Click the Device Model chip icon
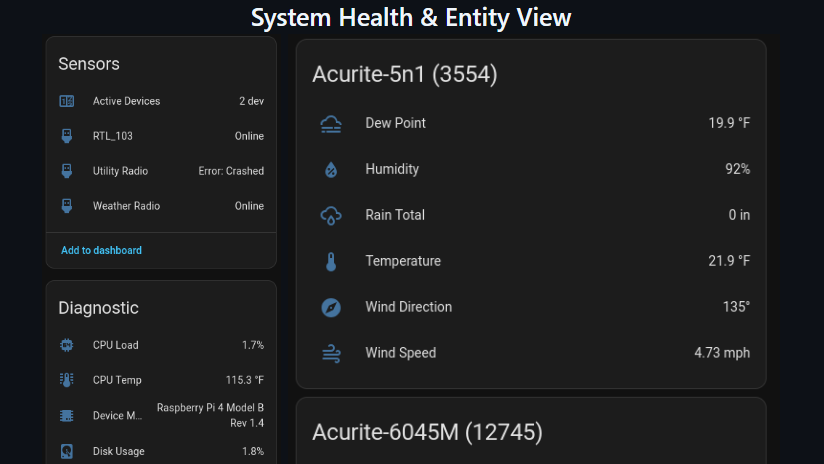Viewport: 824px width, 464px height. click(x=67, y=415)
